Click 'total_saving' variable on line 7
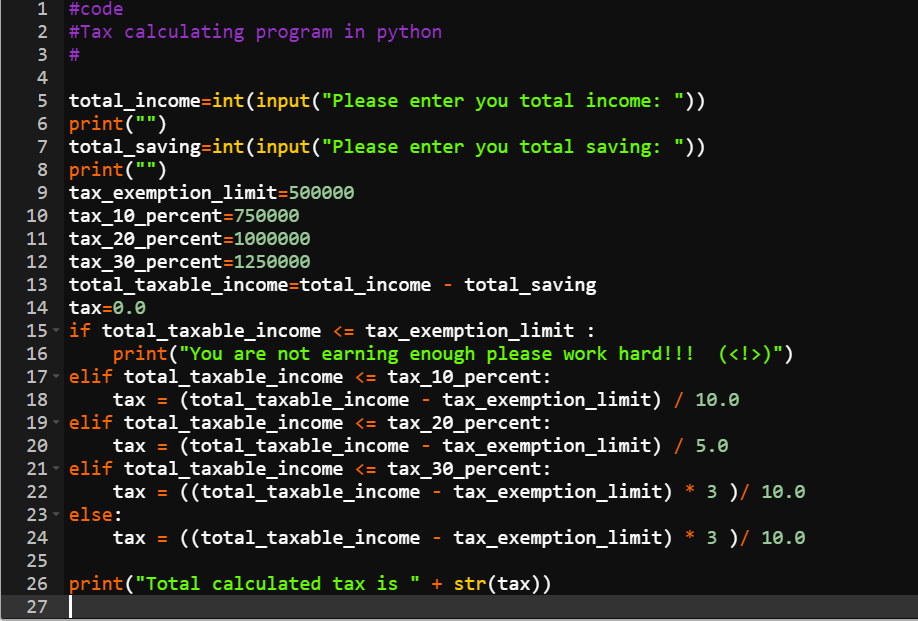This screenshot has height=621, width=918. tap(135, 147)
